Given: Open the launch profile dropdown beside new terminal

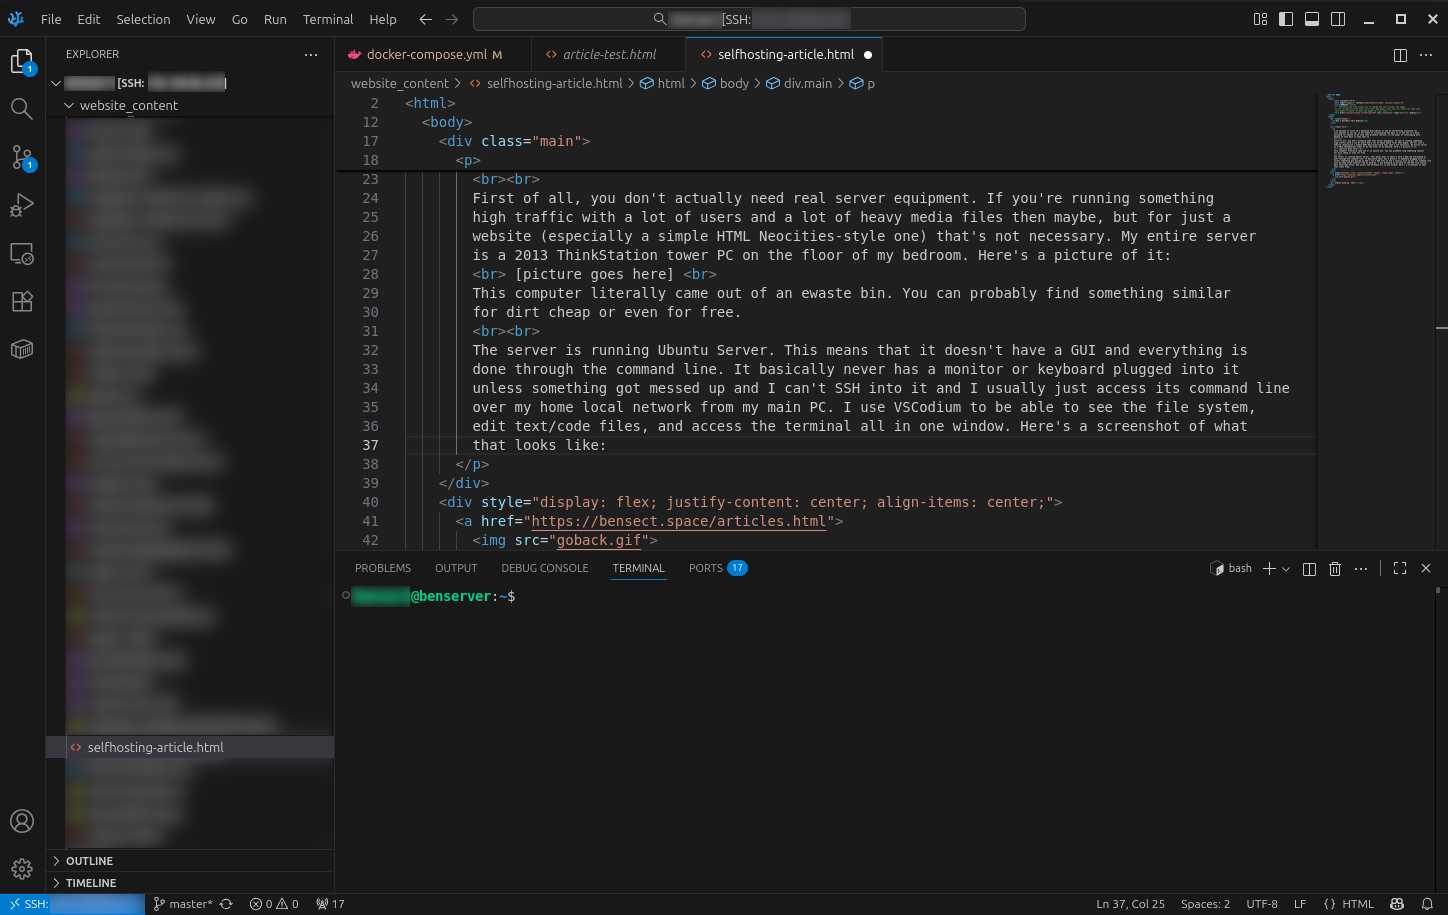Looking at the screenshot, I should tap(1286, 568).
